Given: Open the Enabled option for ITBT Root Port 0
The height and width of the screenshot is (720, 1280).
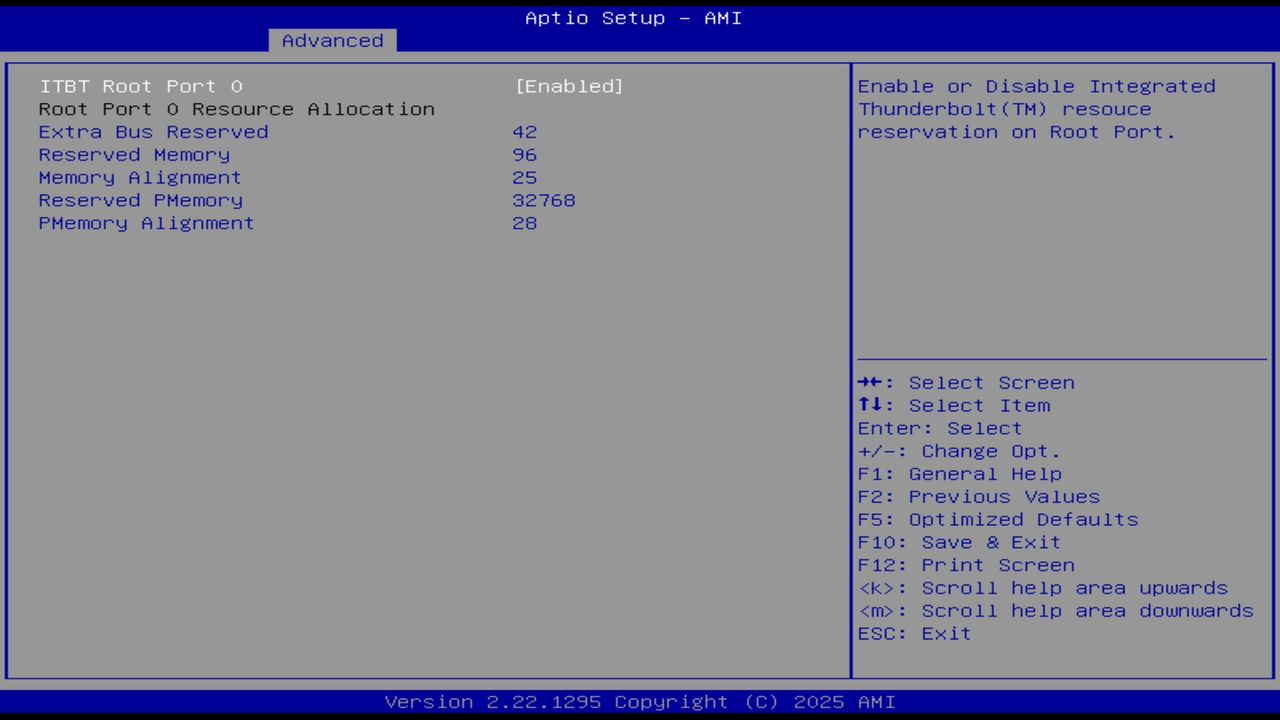Looking at the screenshot, I should (x=569, y=86).
